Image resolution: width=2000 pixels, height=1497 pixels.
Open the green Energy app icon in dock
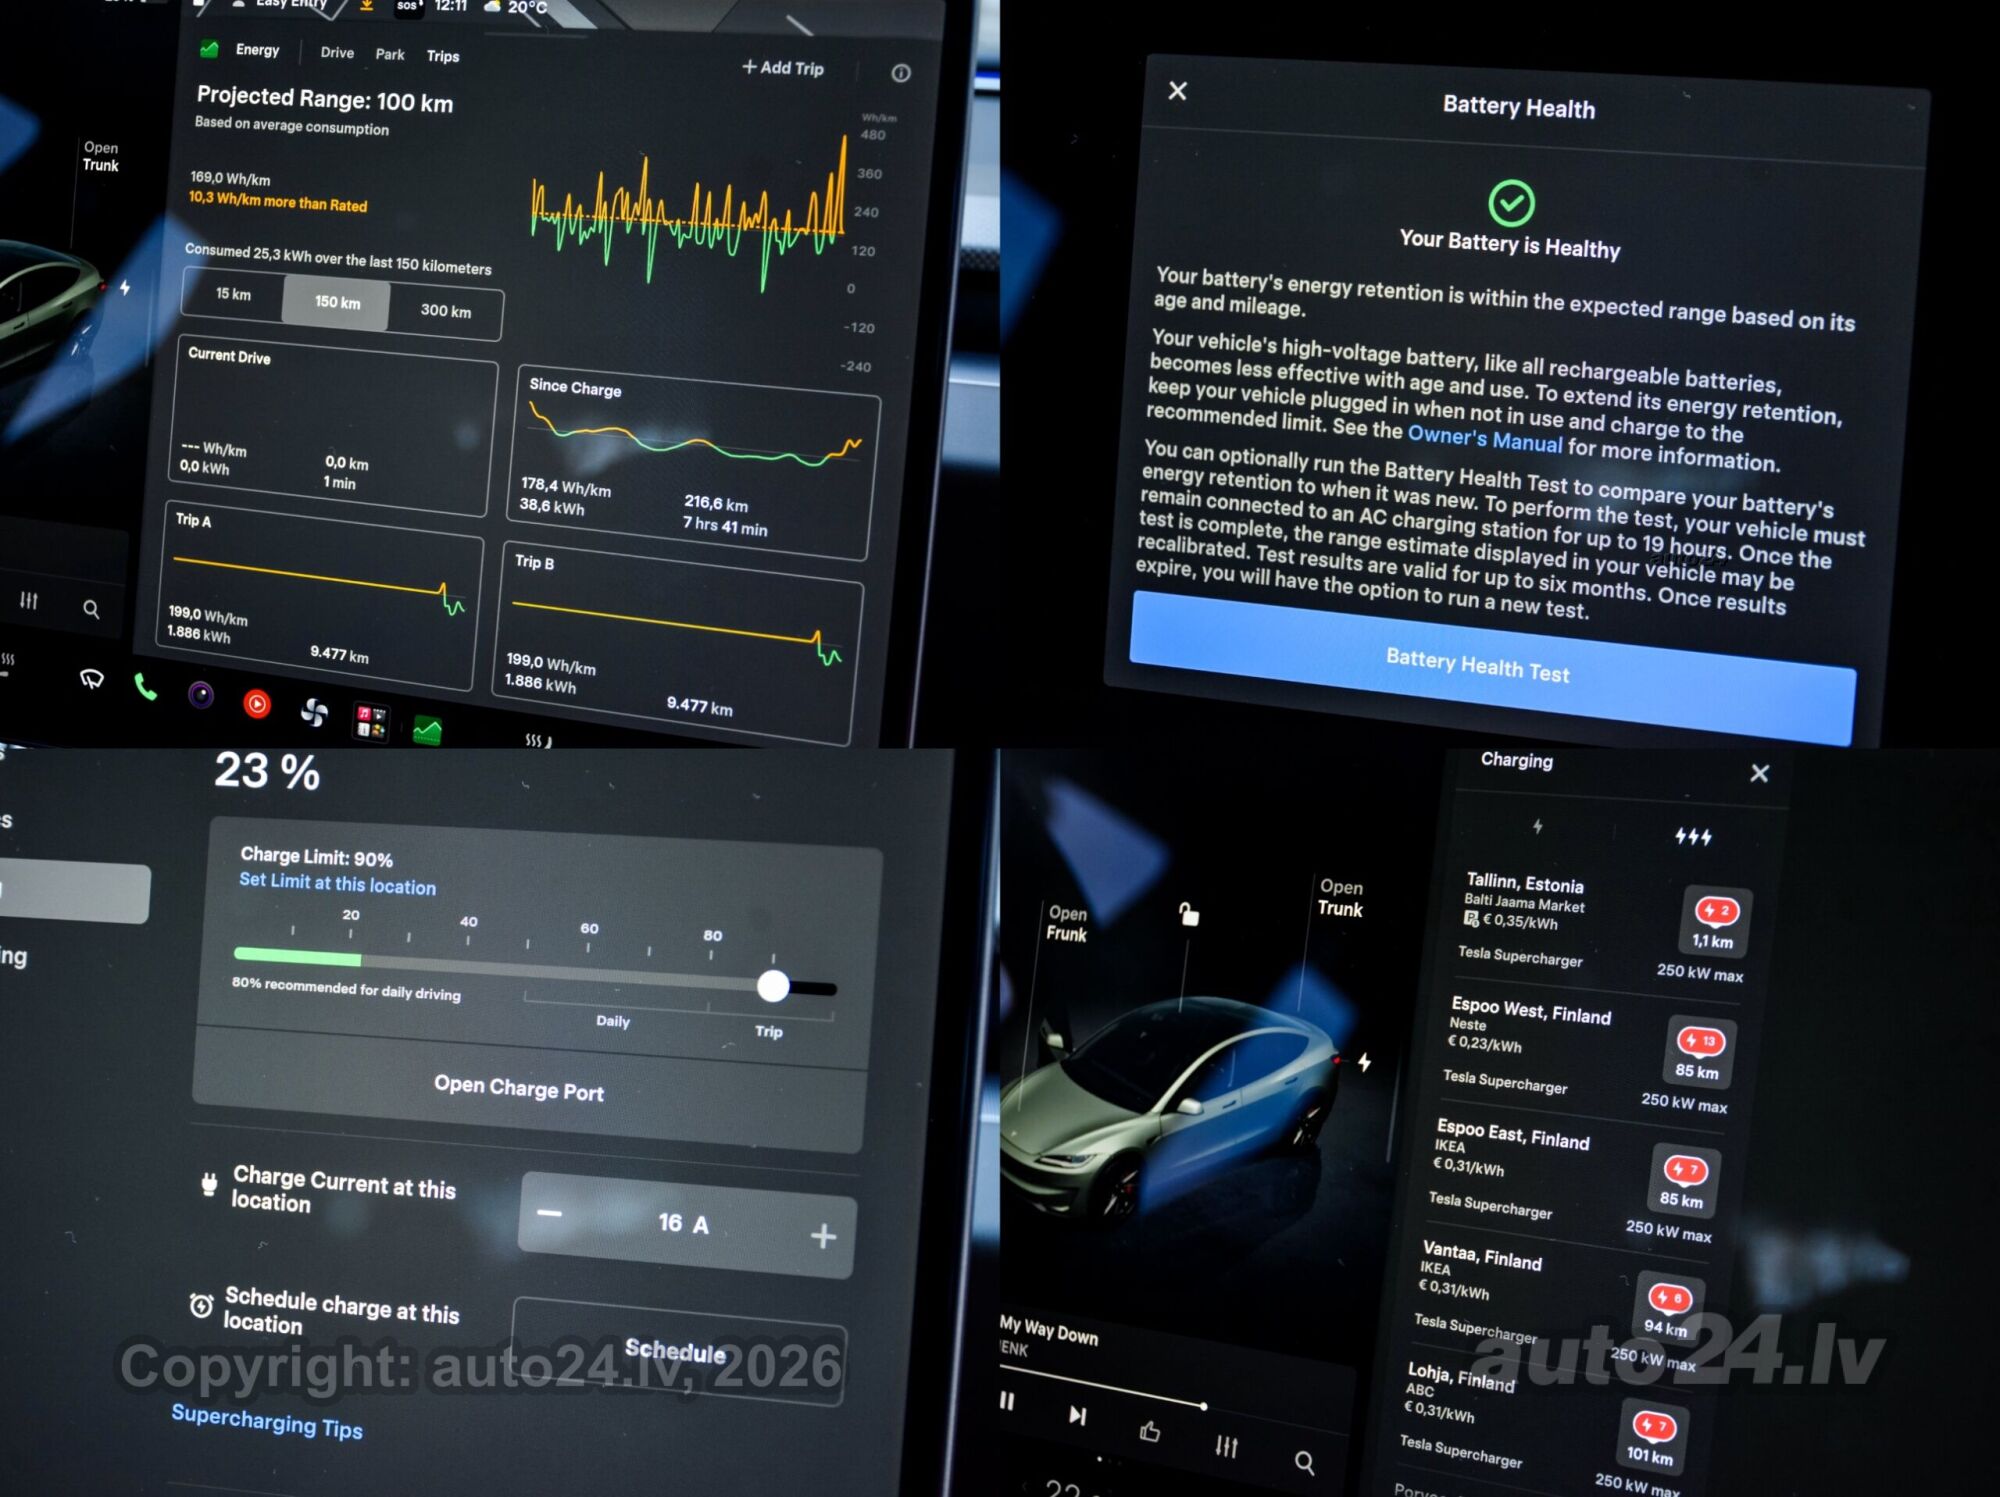tap(428, 730)
